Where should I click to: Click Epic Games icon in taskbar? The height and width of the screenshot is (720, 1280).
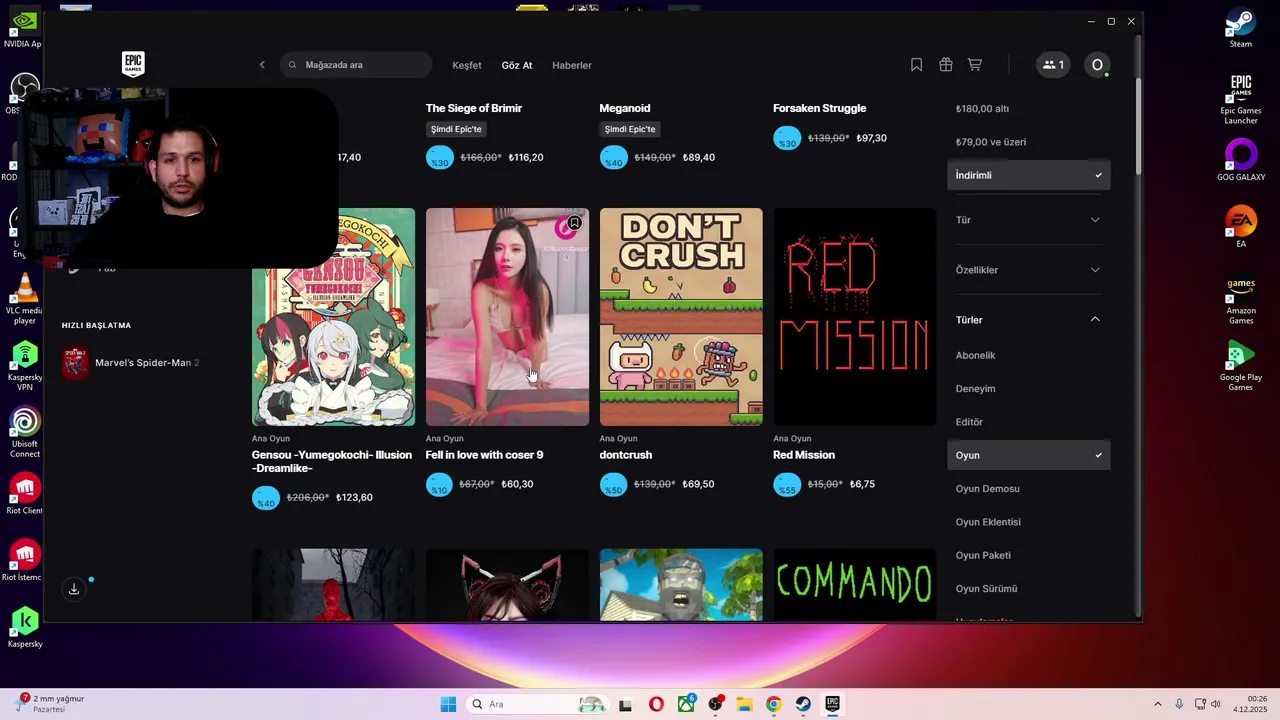pos(832,704)
